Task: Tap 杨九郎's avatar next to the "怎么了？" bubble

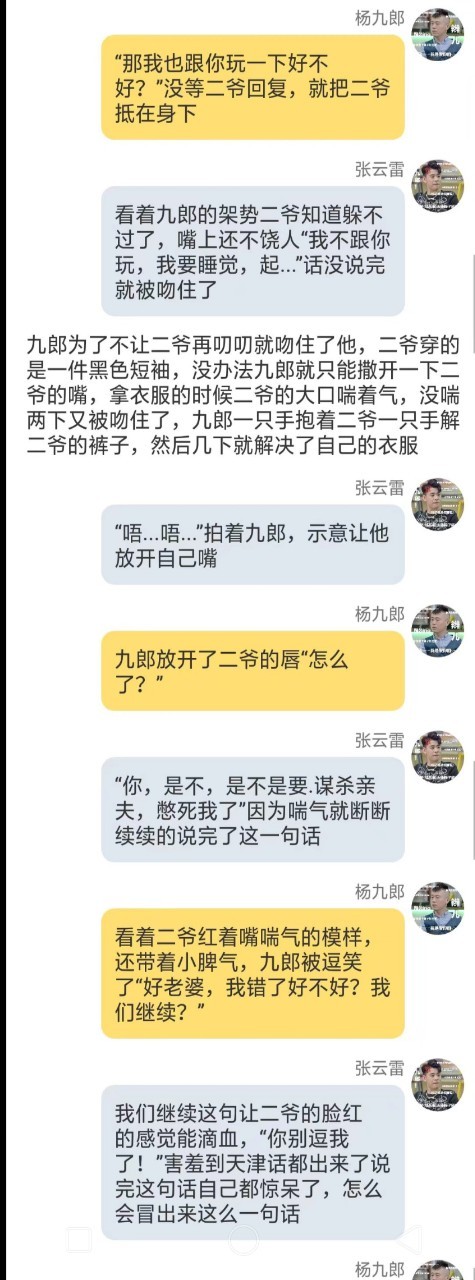Action: pyautogui.click(x=437, y=629)
